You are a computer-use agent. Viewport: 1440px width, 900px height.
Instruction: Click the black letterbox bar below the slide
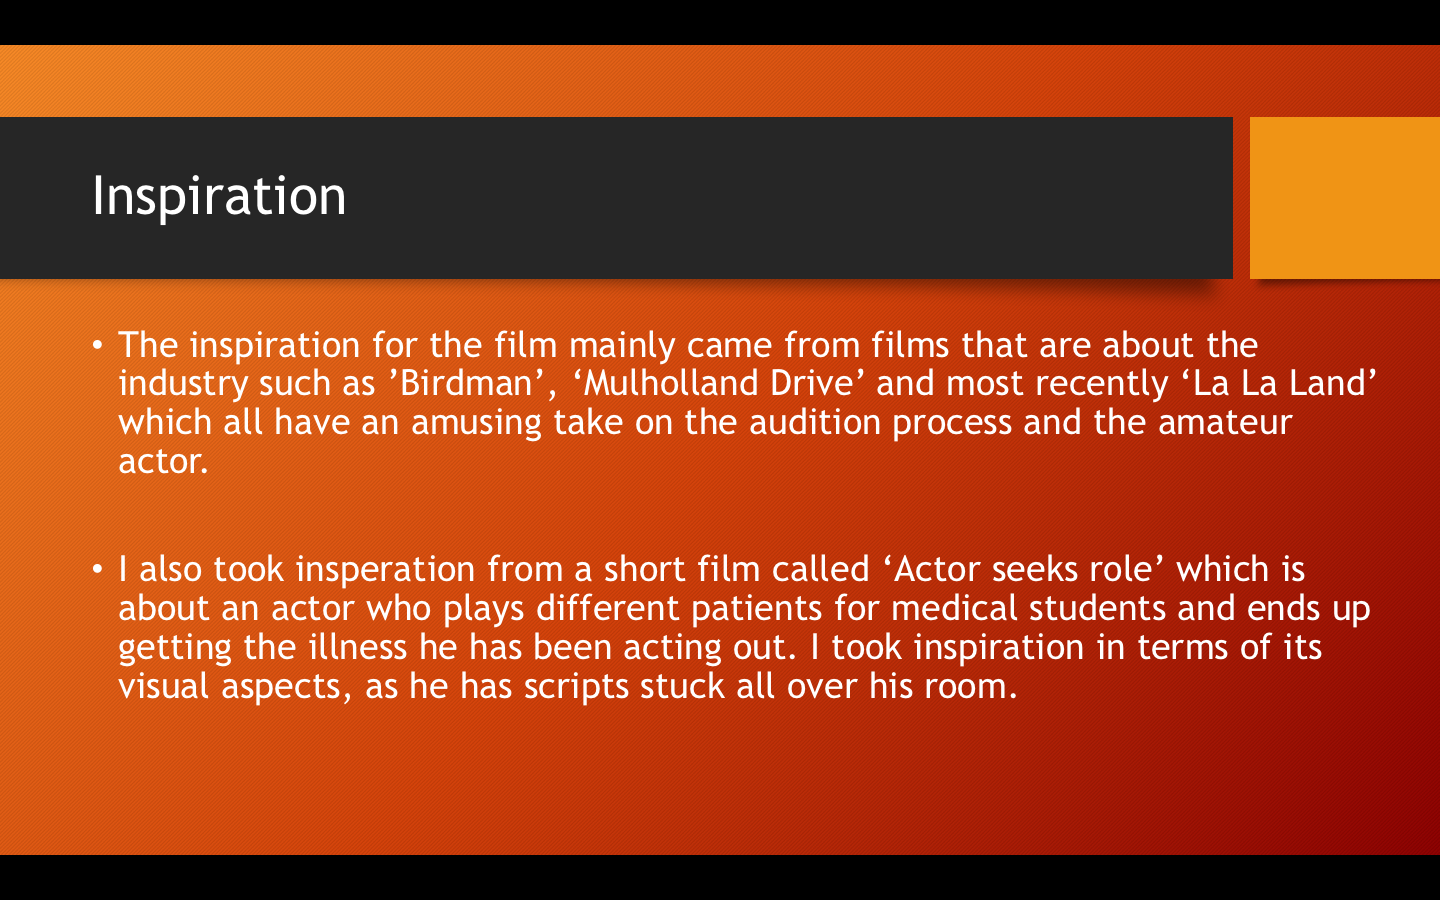(x=720, y=878)
